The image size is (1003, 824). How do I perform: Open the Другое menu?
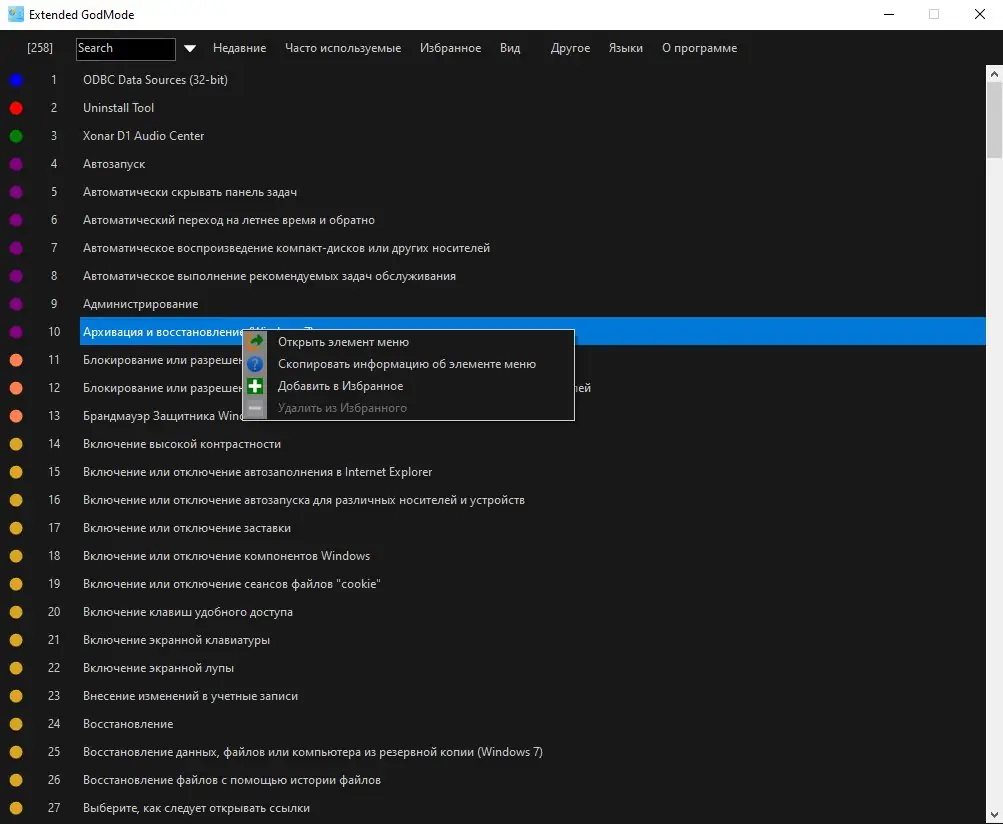click(570, 48)
